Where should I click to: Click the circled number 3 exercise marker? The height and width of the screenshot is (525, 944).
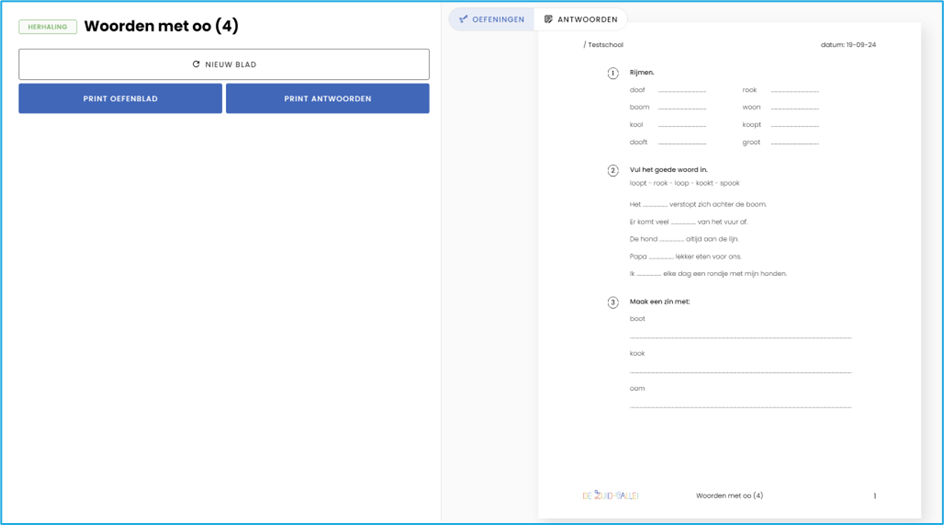pyautogui.click(x=613, y=302)
